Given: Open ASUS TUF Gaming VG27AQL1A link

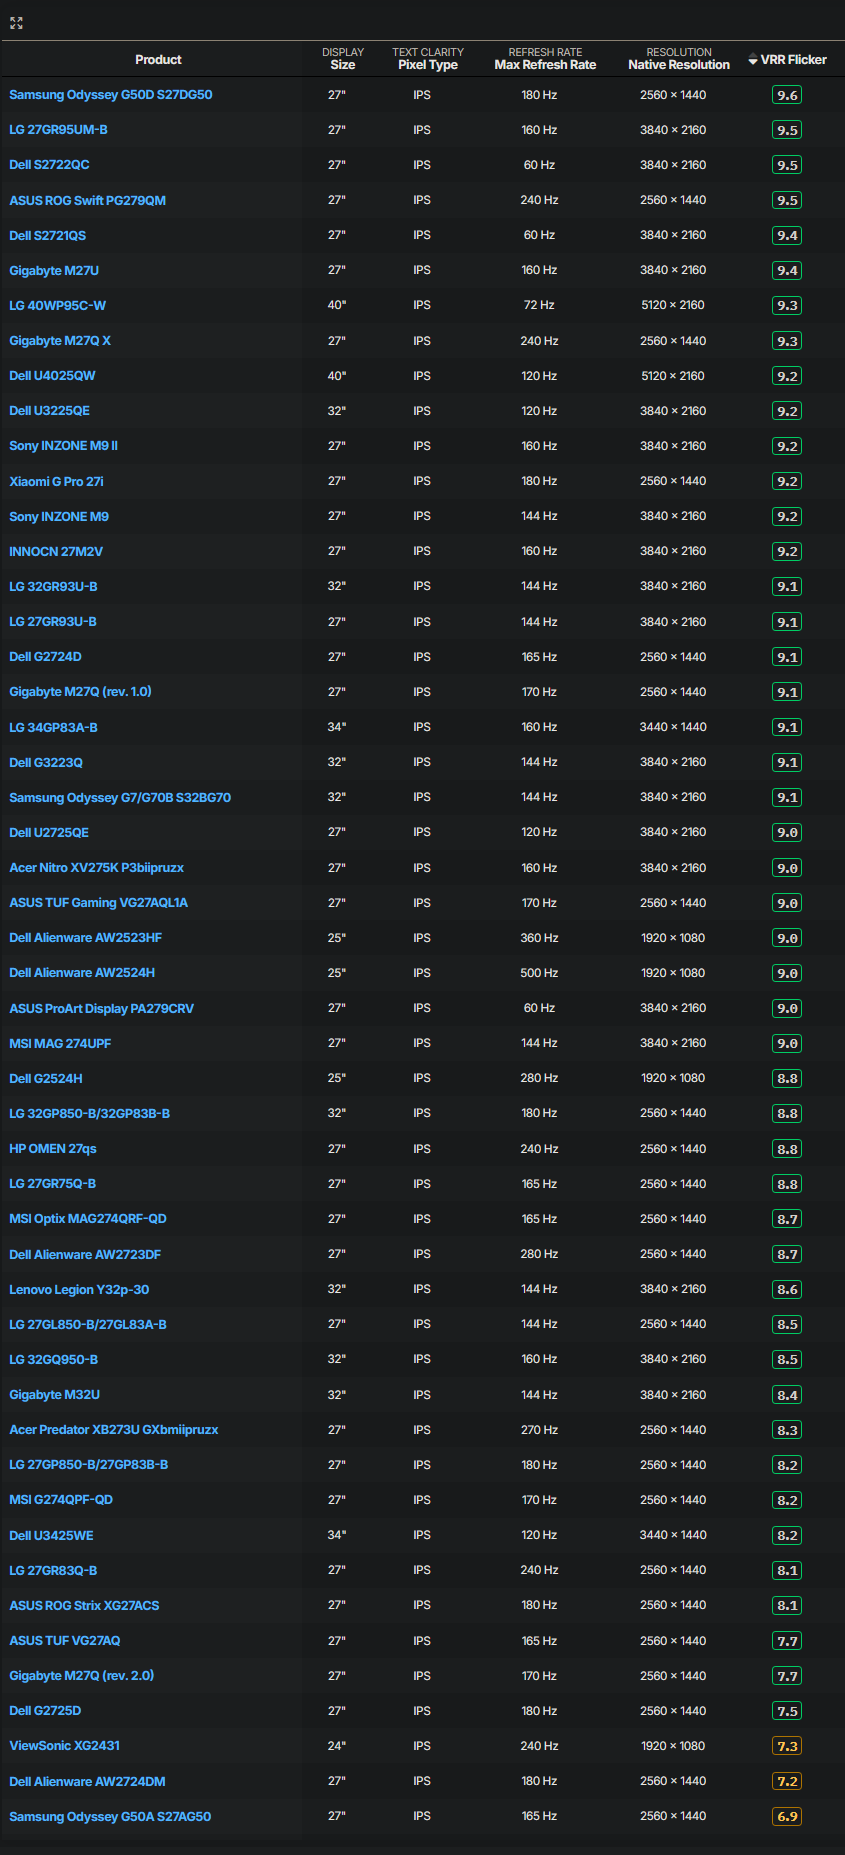Looking at the screenshot, I should point(98,903).
